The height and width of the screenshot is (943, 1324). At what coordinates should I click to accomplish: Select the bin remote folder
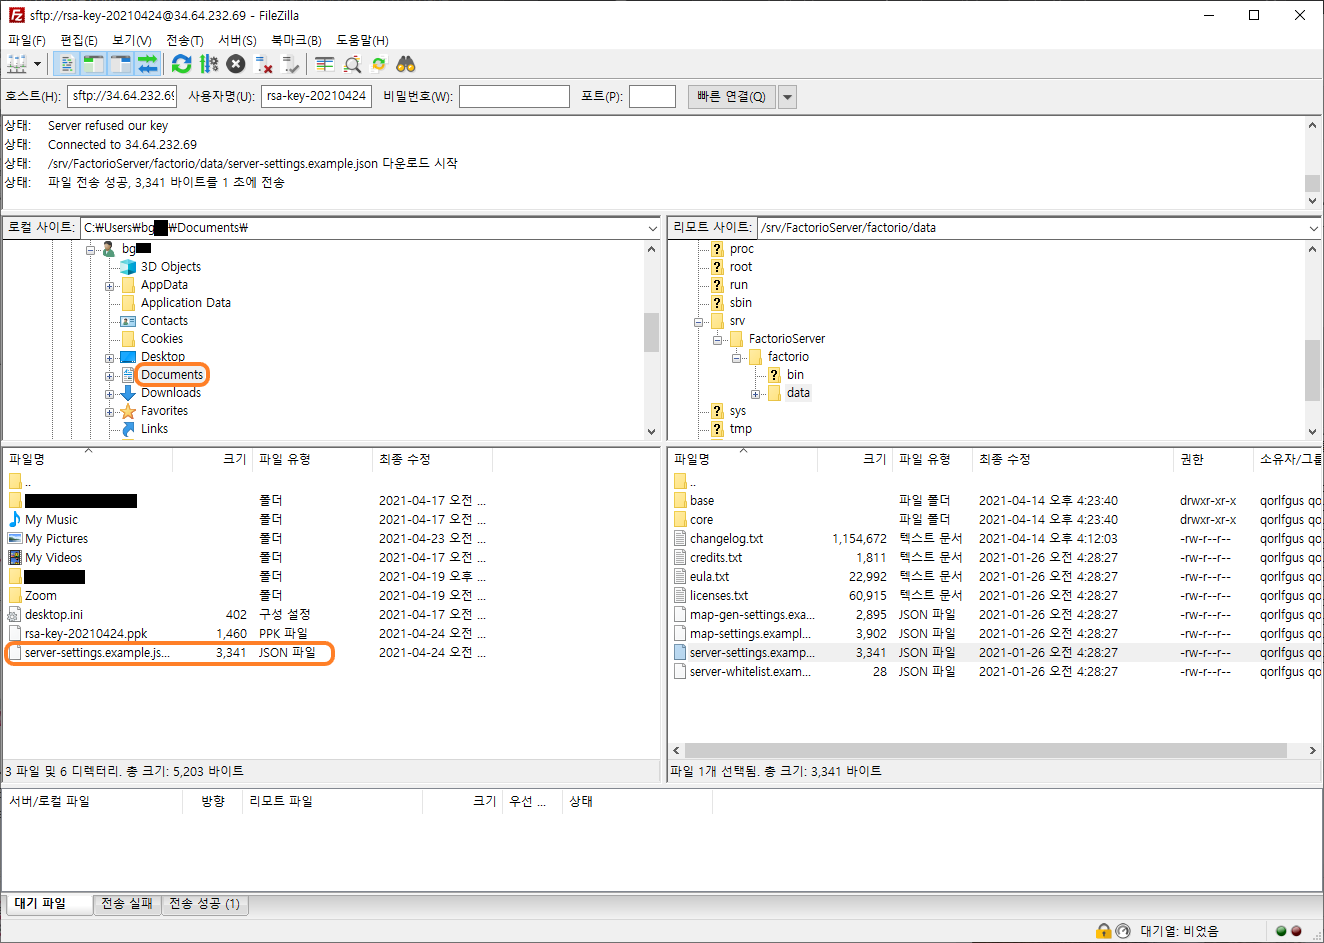tap(795, 375)
